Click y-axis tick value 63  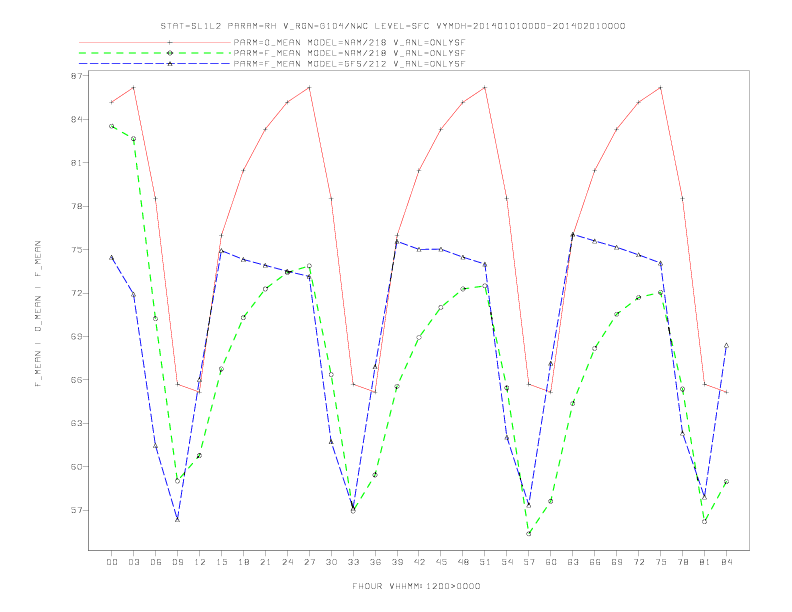pos(77,423)
